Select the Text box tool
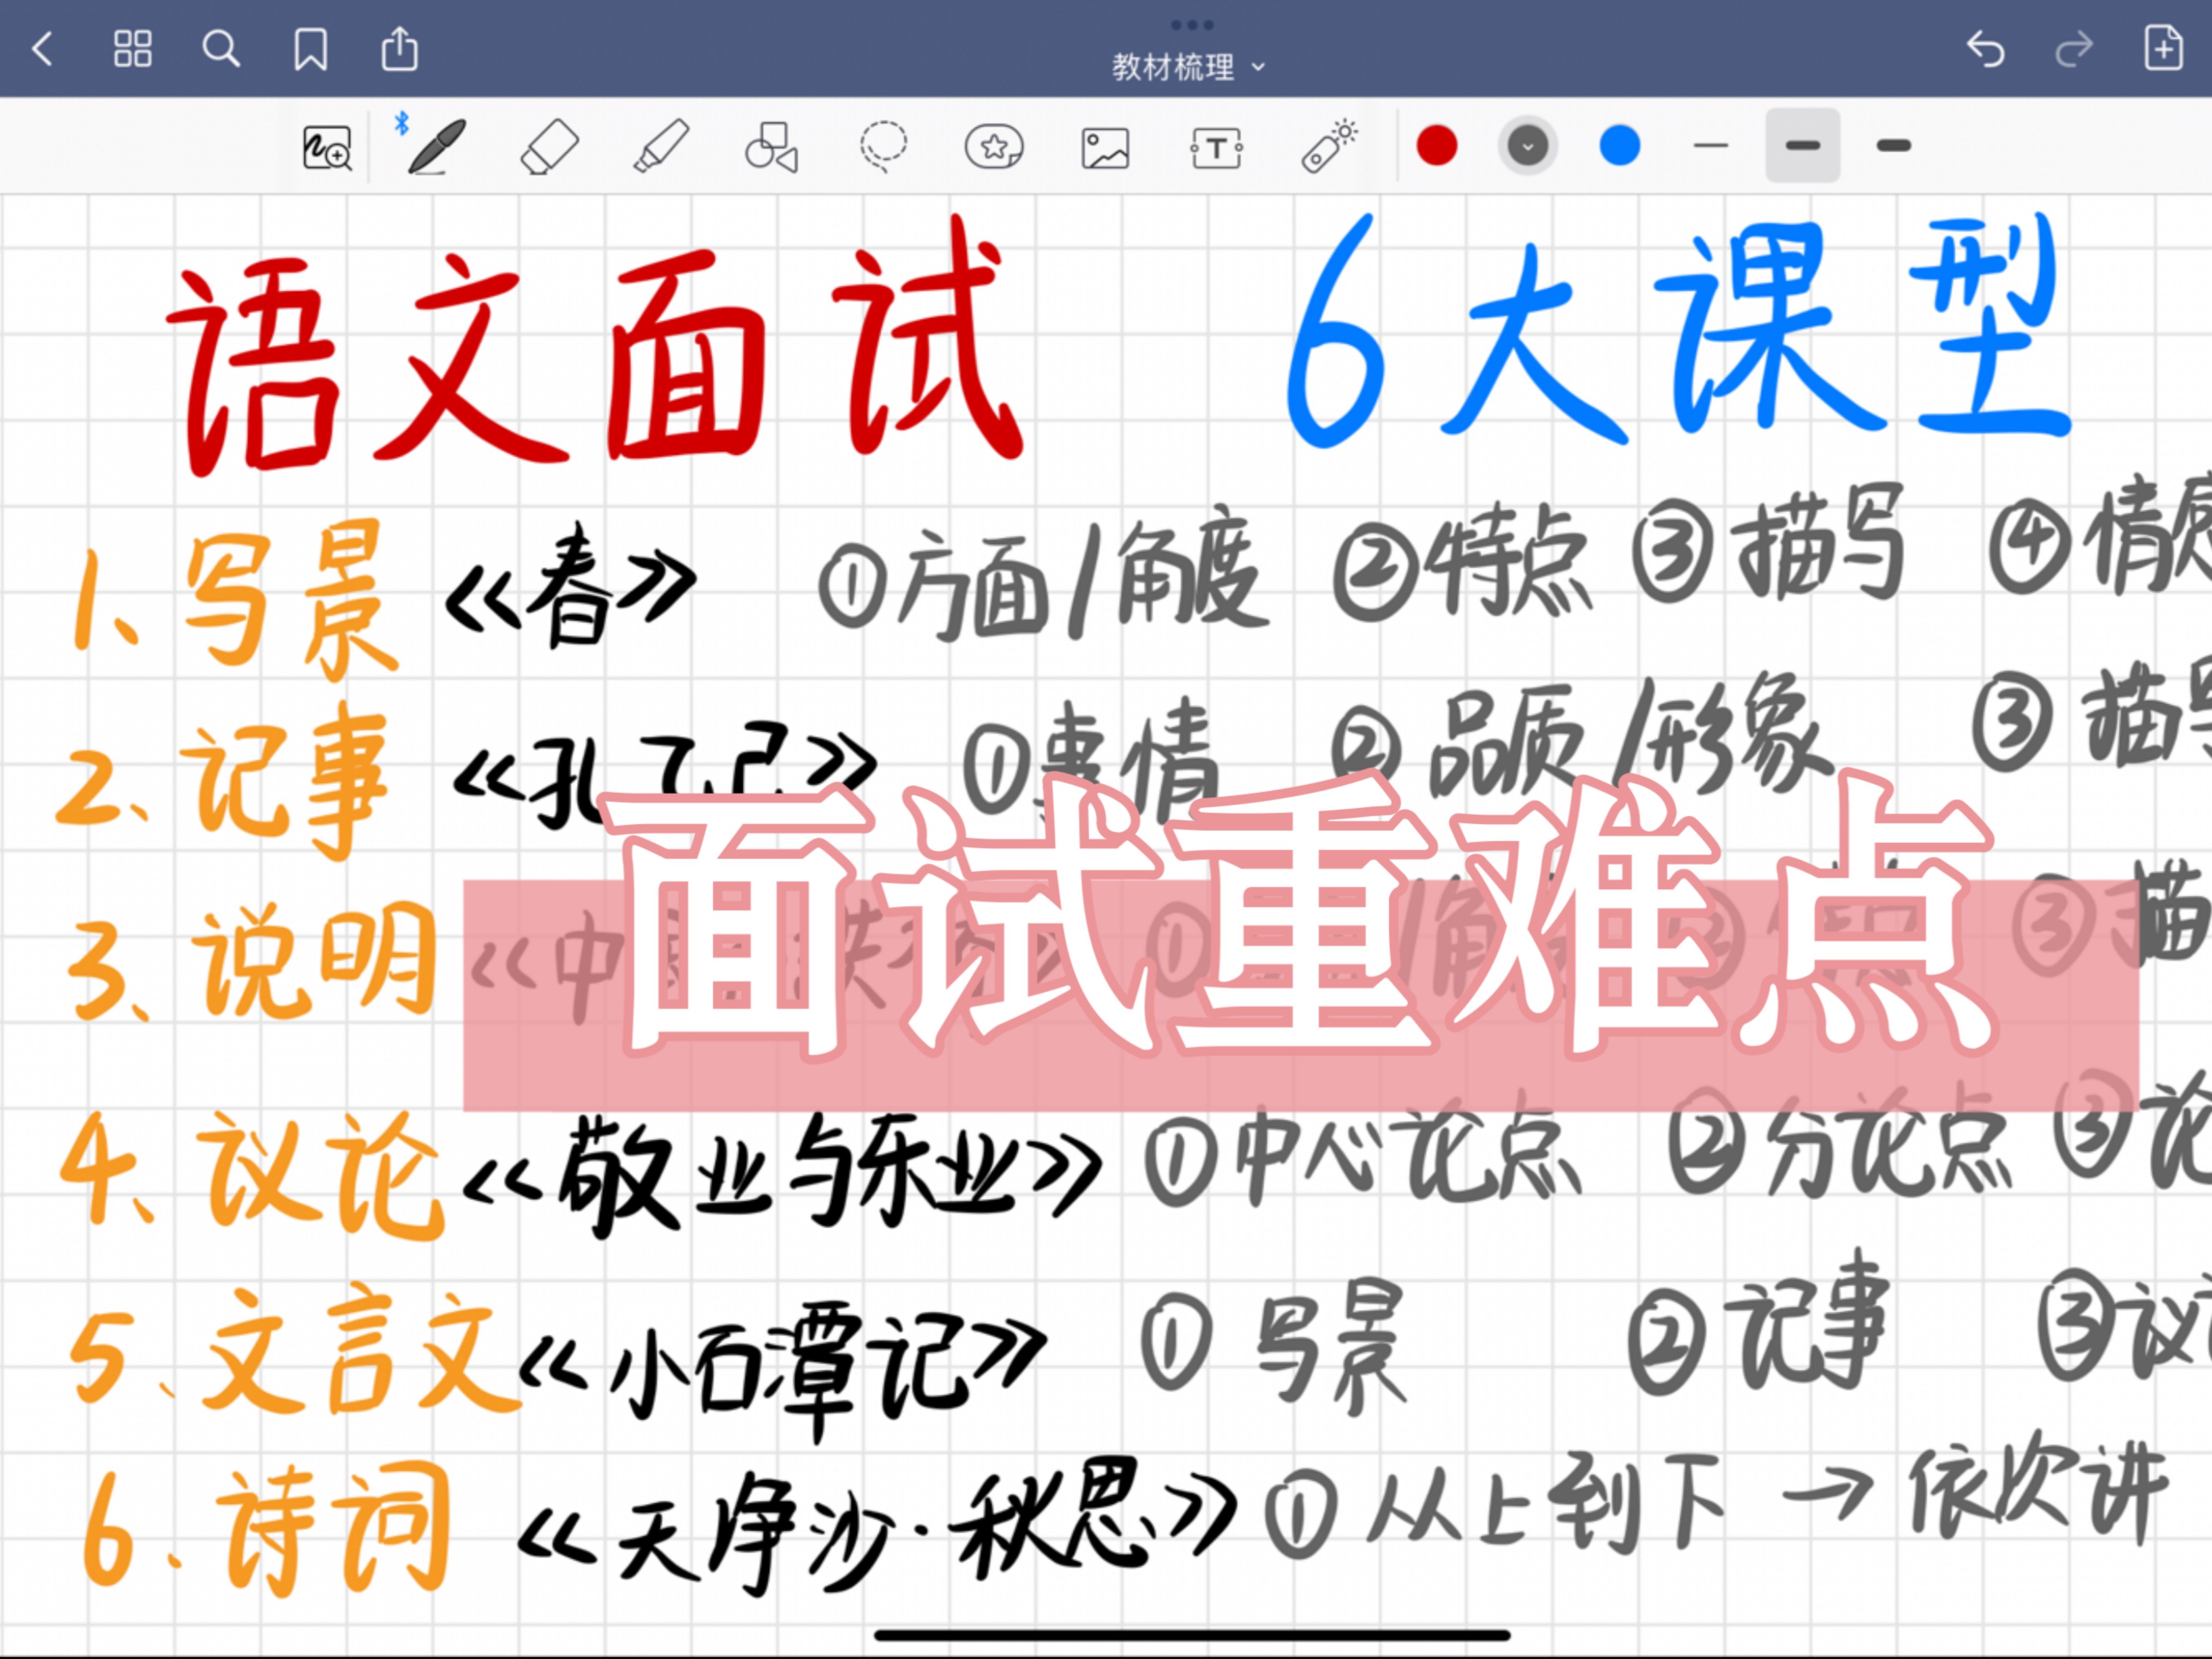The width and height of the screenshot is (2212, 1659). [1216, 148]
